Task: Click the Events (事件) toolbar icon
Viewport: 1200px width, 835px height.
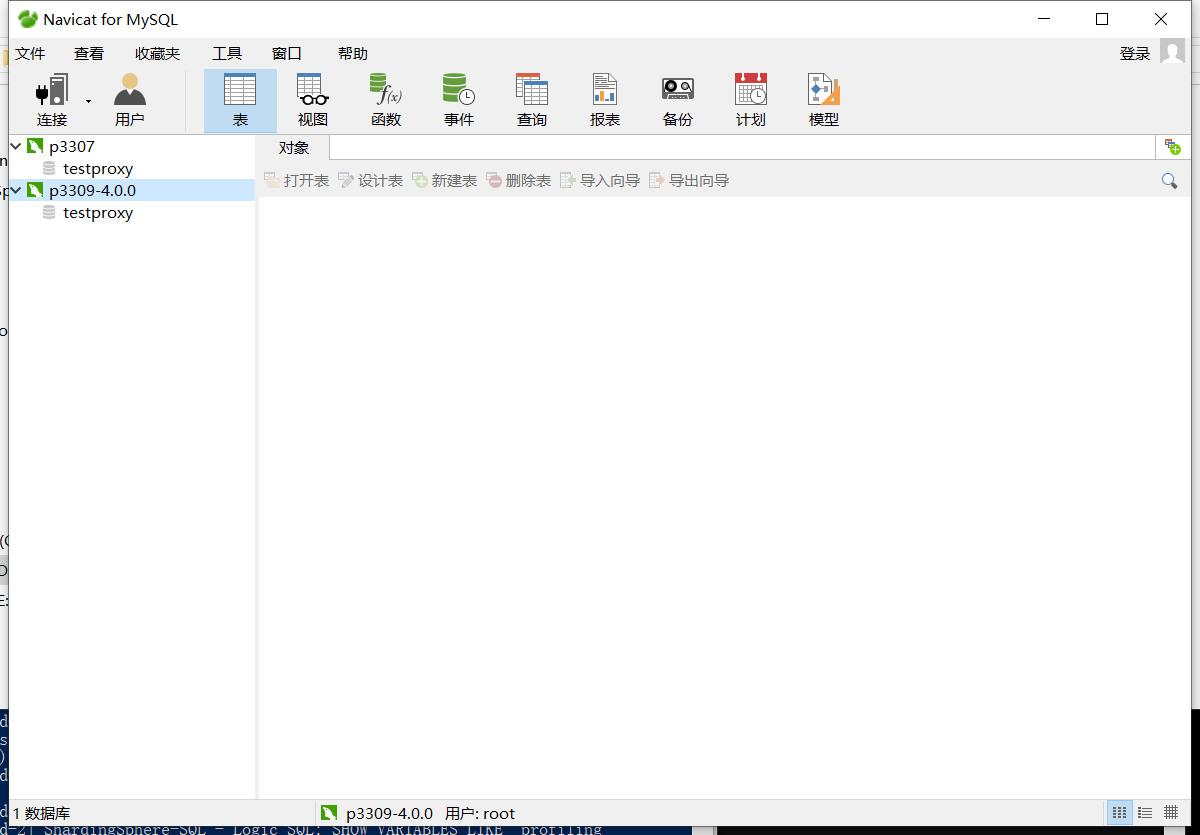Action: pos(458,98)
